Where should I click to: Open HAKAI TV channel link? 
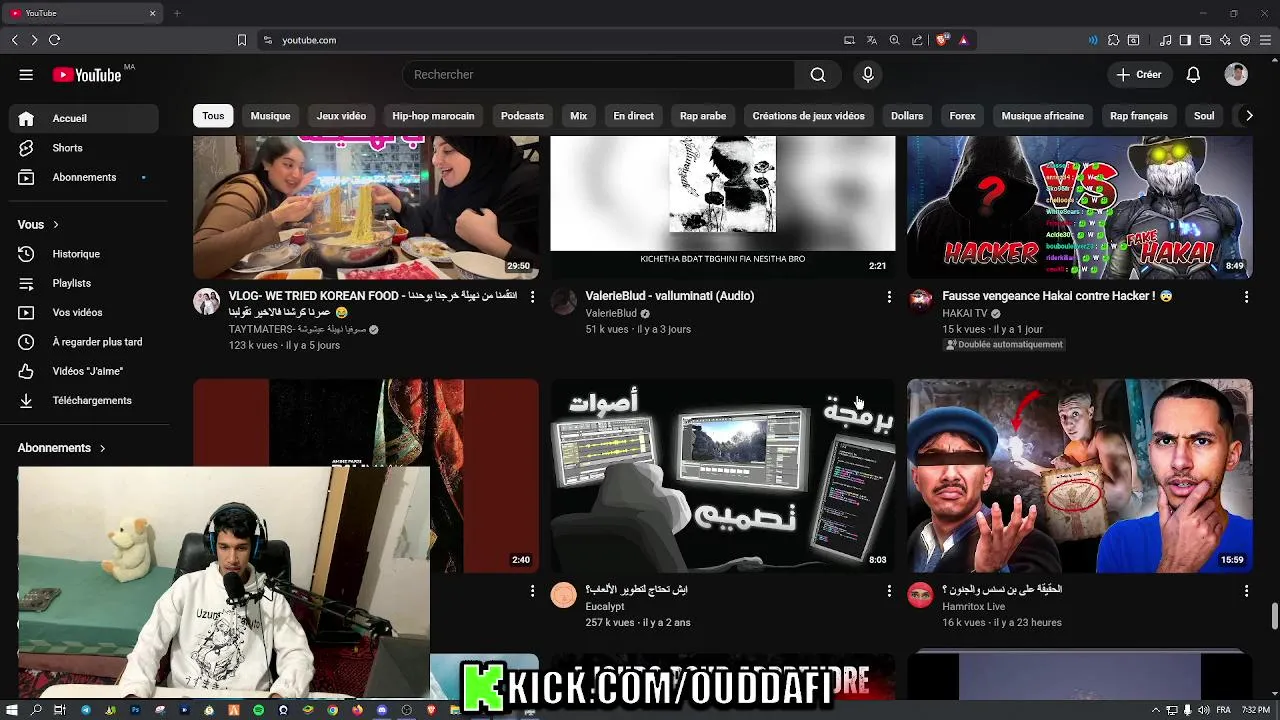click(964, 314)
